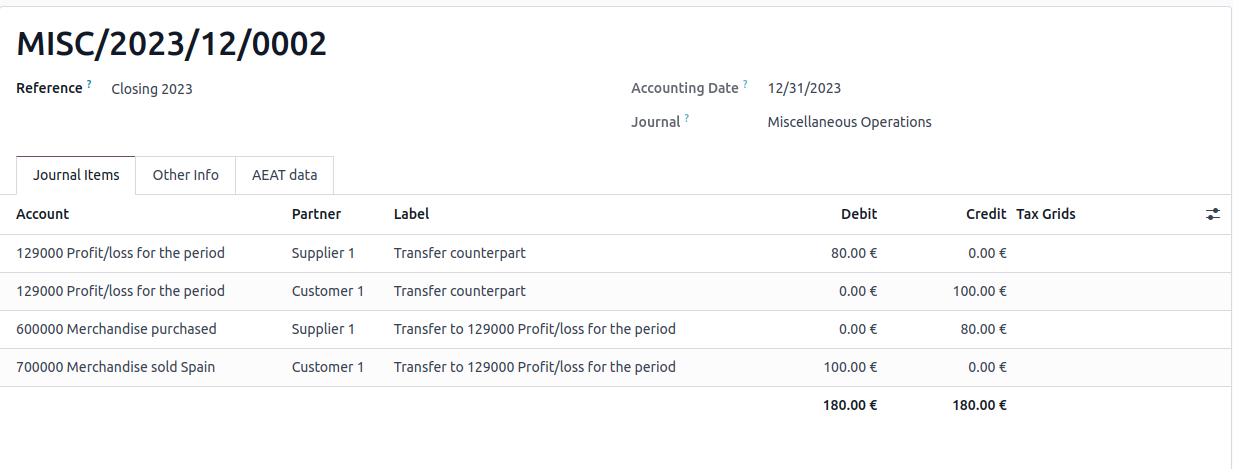The height and width of the screenshot is (469, 1233).
Task: Select the Journal Items tab
Action: (x=76, y=175)
